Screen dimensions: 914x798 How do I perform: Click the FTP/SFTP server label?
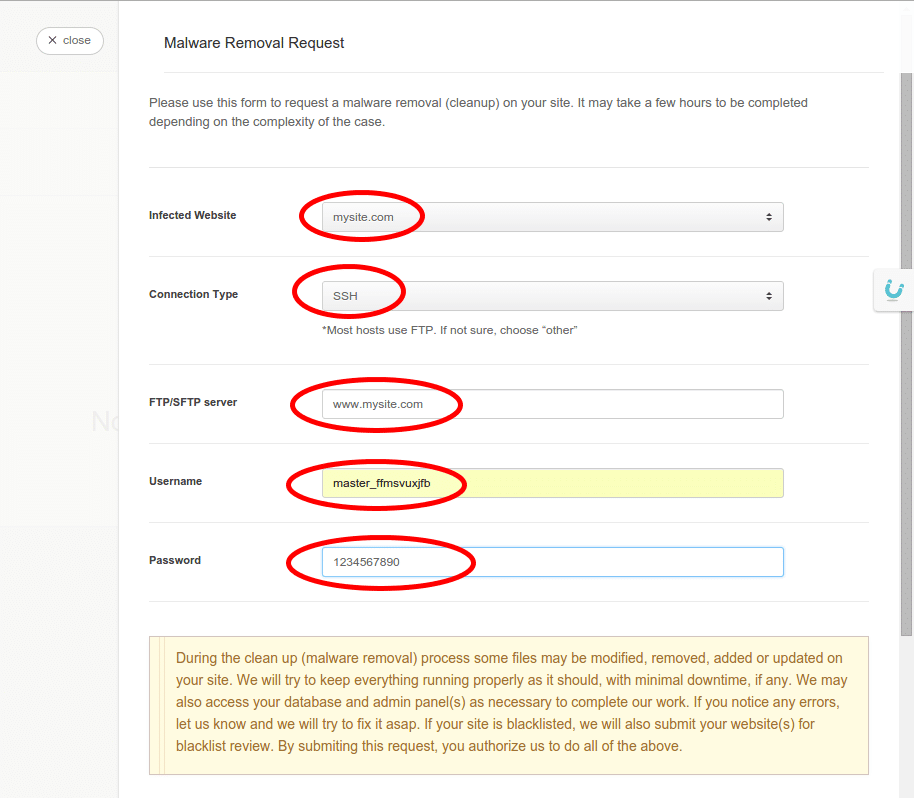pyautogui.click(x=193, y=402)
